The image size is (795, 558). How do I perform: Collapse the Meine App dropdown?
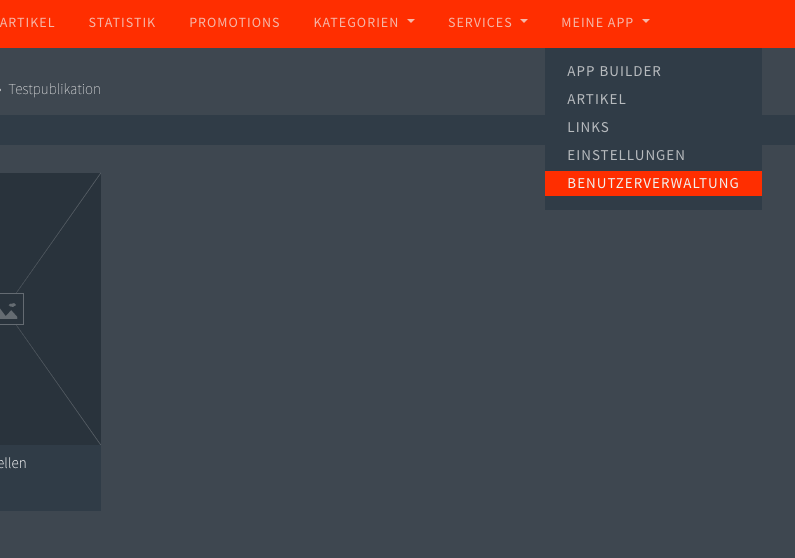point(605,23)
